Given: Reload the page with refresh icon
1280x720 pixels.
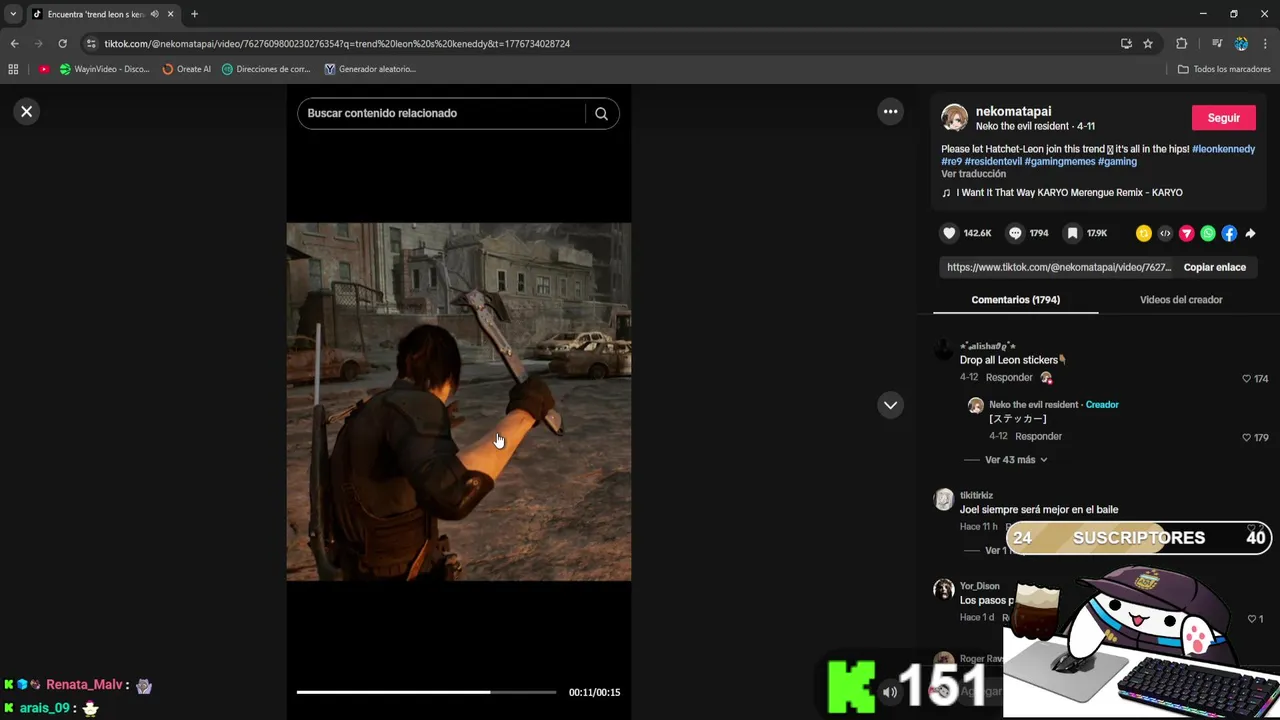Looking at the screenshot, I should (62, 44).
